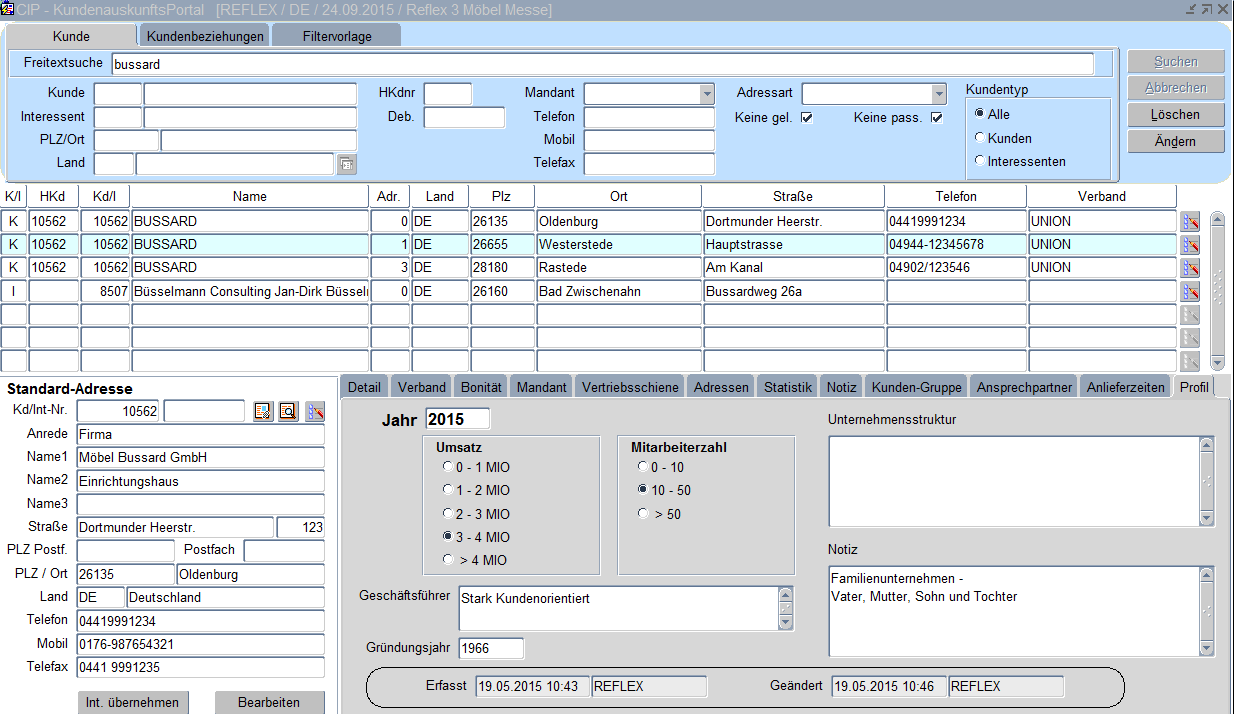Click the Freitextsuche input field
The height and width of the screenshot is (714, 1234).
pyautogui.click(x=601, y=64)
